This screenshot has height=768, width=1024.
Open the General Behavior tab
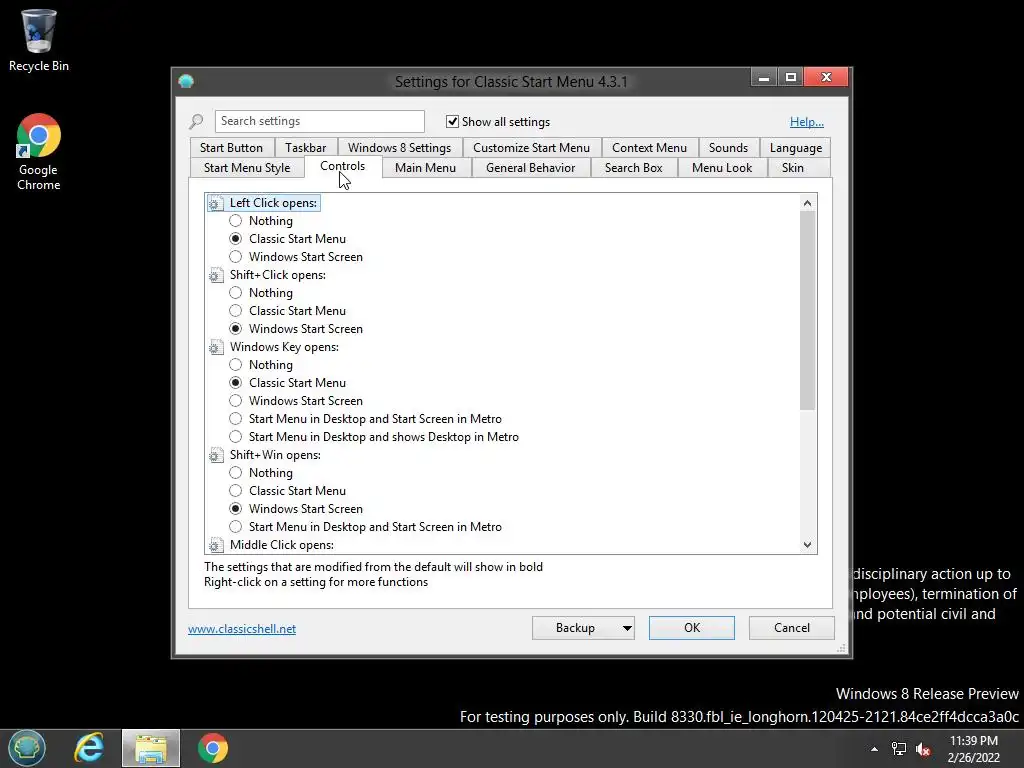(x=530, y=168)
